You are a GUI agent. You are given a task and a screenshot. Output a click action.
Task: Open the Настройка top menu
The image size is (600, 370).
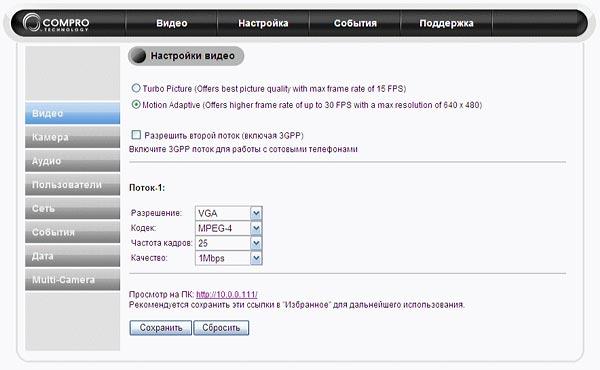point(263,23)
